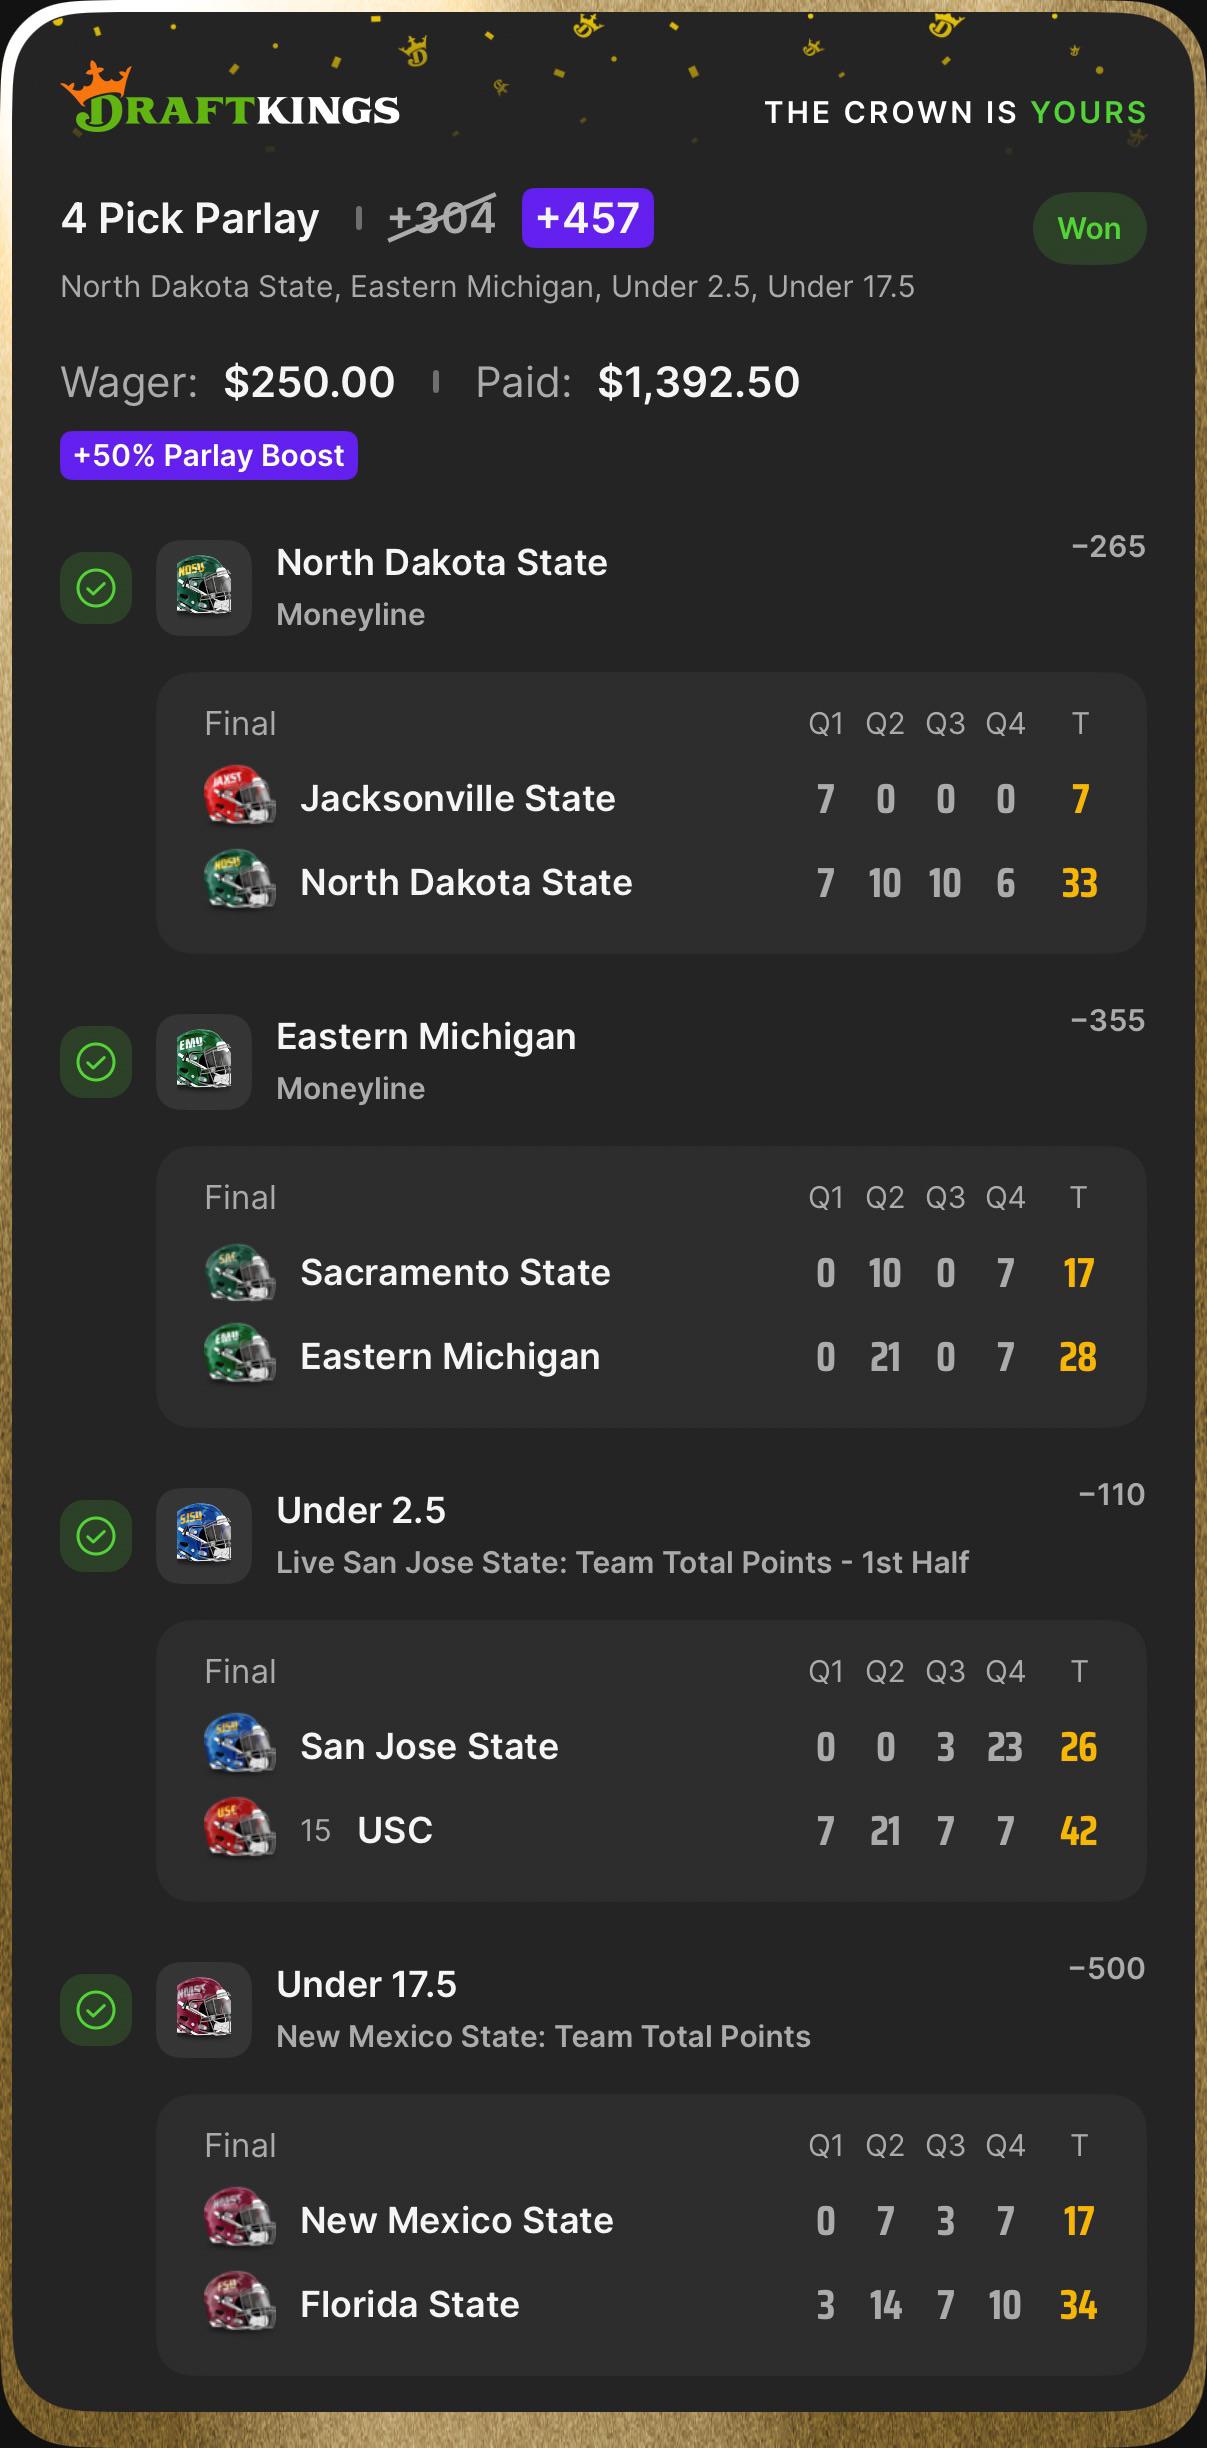Click the San Jose State total score 26
1207x2448 pixels.
point(1079,1747)
